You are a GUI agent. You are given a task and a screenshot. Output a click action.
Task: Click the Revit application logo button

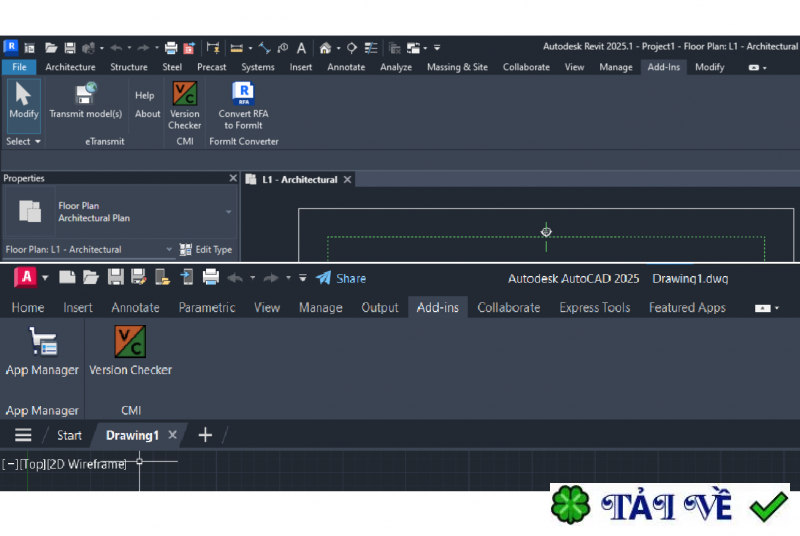[11, 47]
